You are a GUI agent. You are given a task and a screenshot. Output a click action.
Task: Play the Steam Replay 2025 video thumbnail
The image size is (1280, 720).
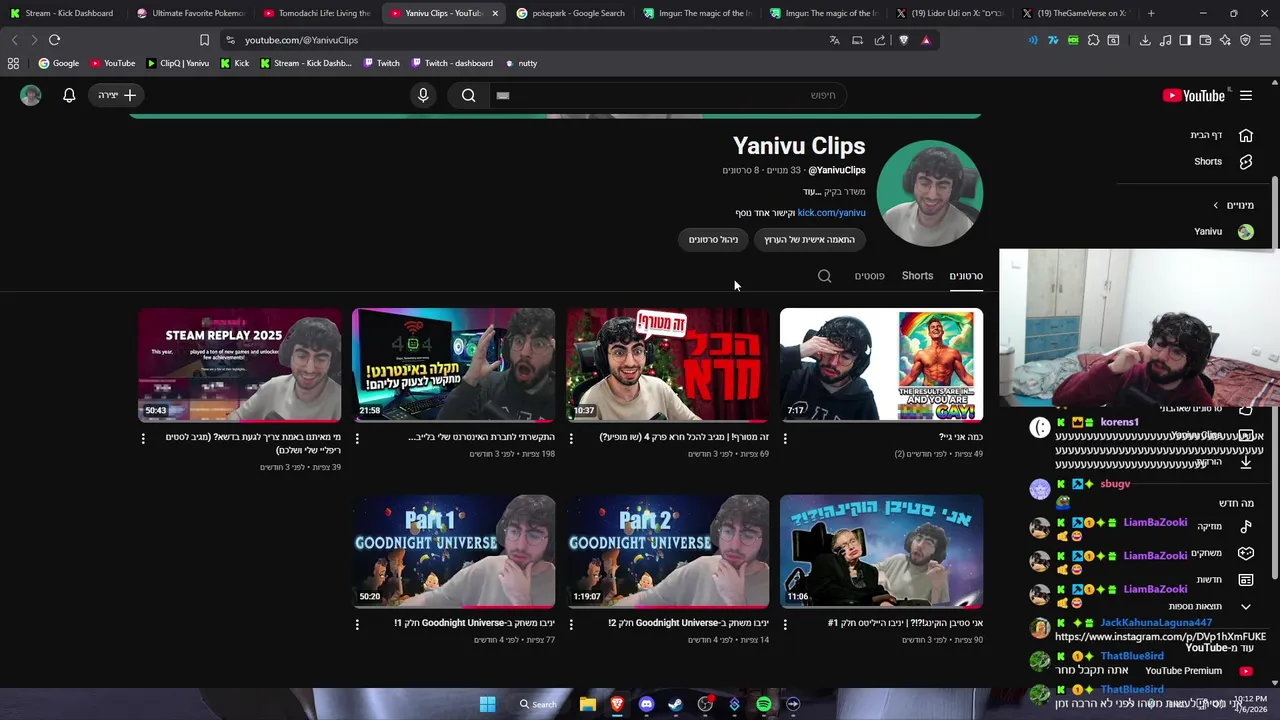240,365
